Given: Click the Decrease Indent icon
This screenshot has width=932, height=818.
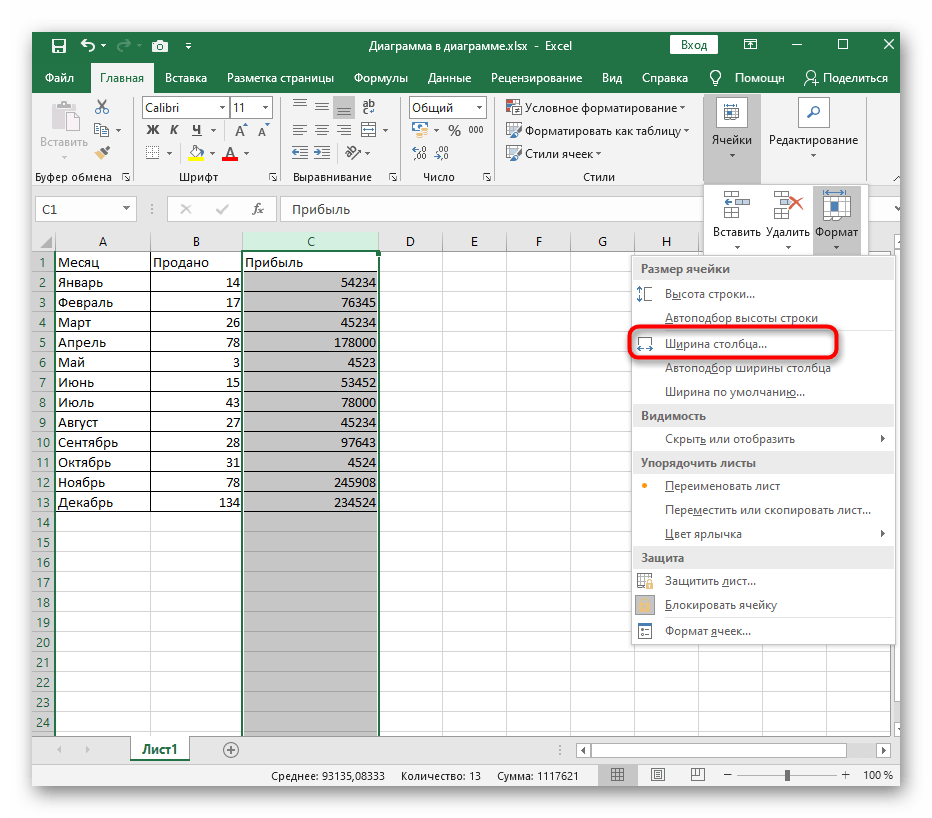Looking at the screenshot, I should pos(300,153).
